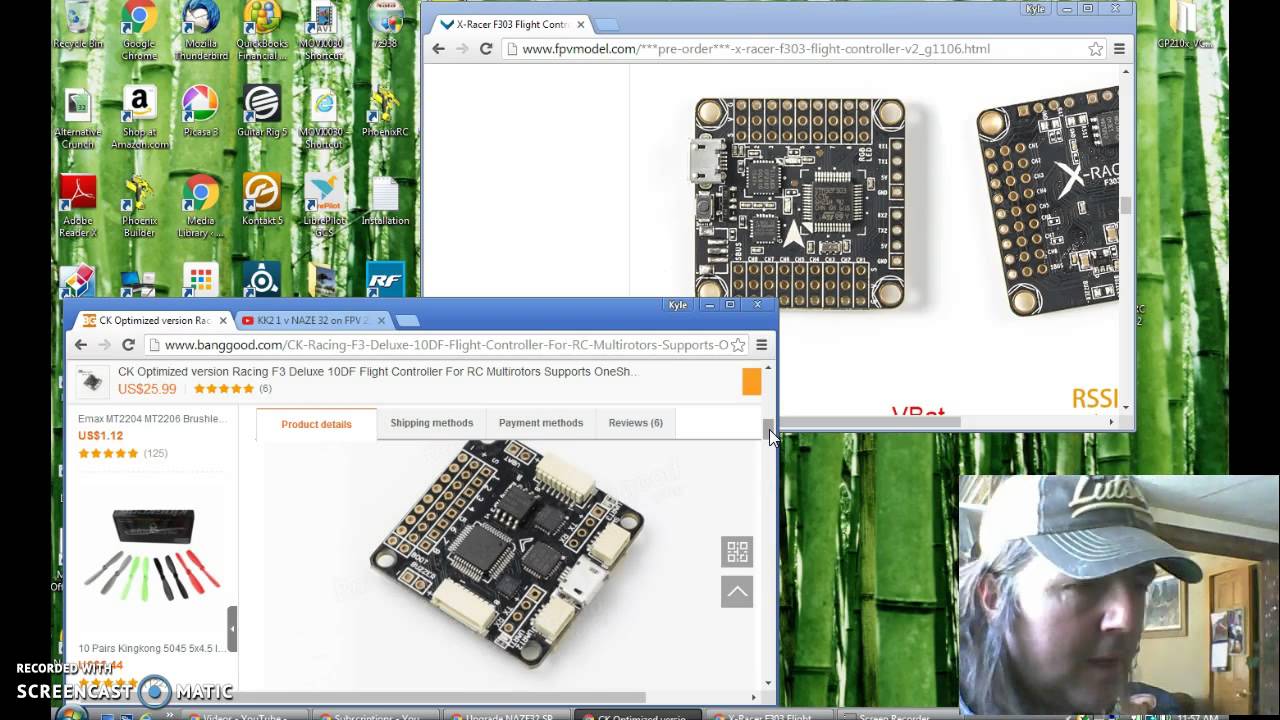Select the 7z938 desktop icon

click(385, 26)
